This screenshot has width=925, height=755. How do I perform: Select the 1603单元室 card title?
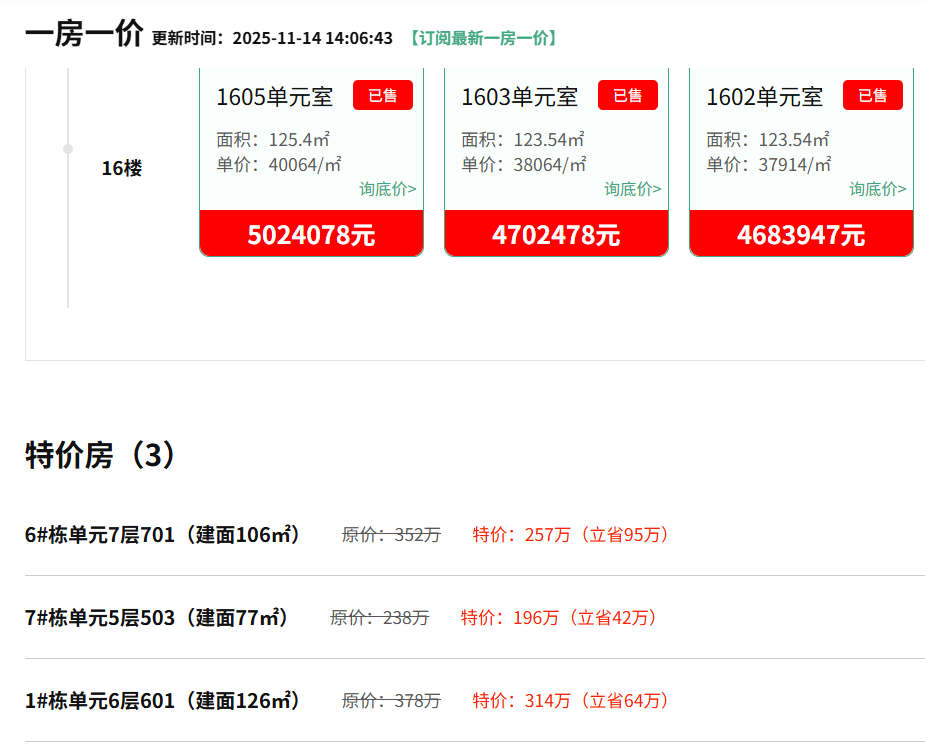(x=519, y=97)
